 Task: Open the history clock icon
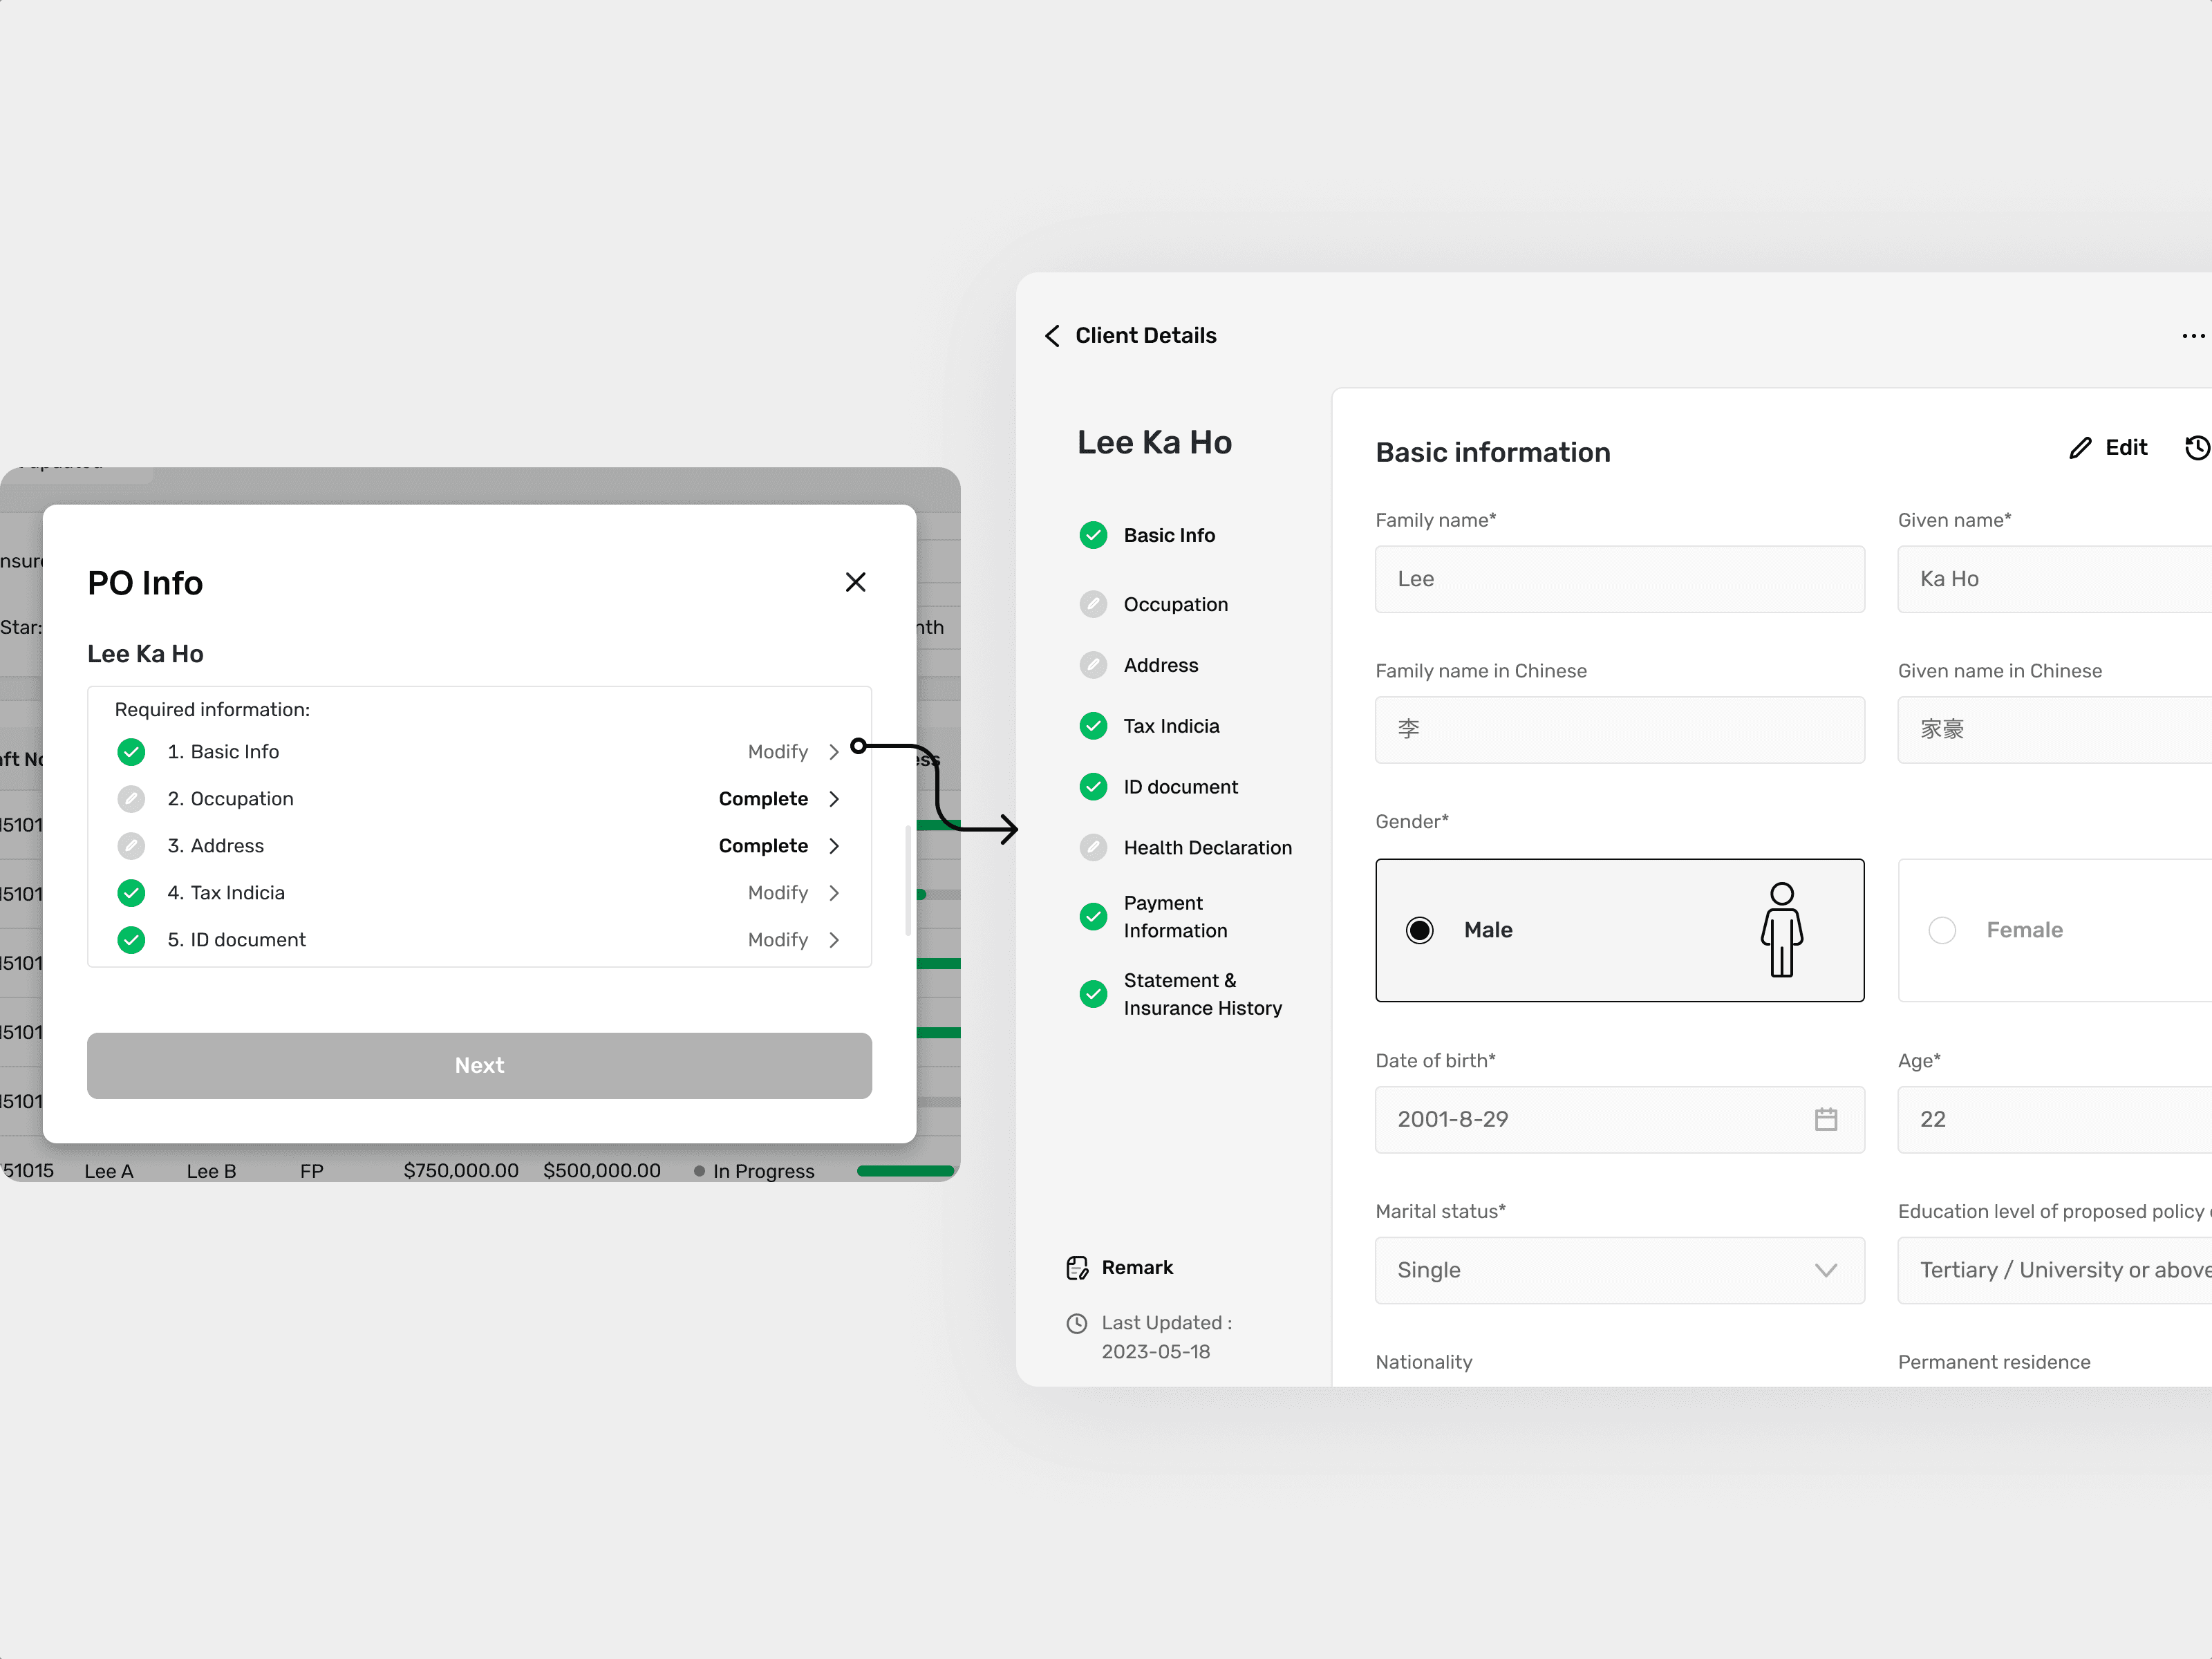pyautogui.click(x=2197, y=448)
